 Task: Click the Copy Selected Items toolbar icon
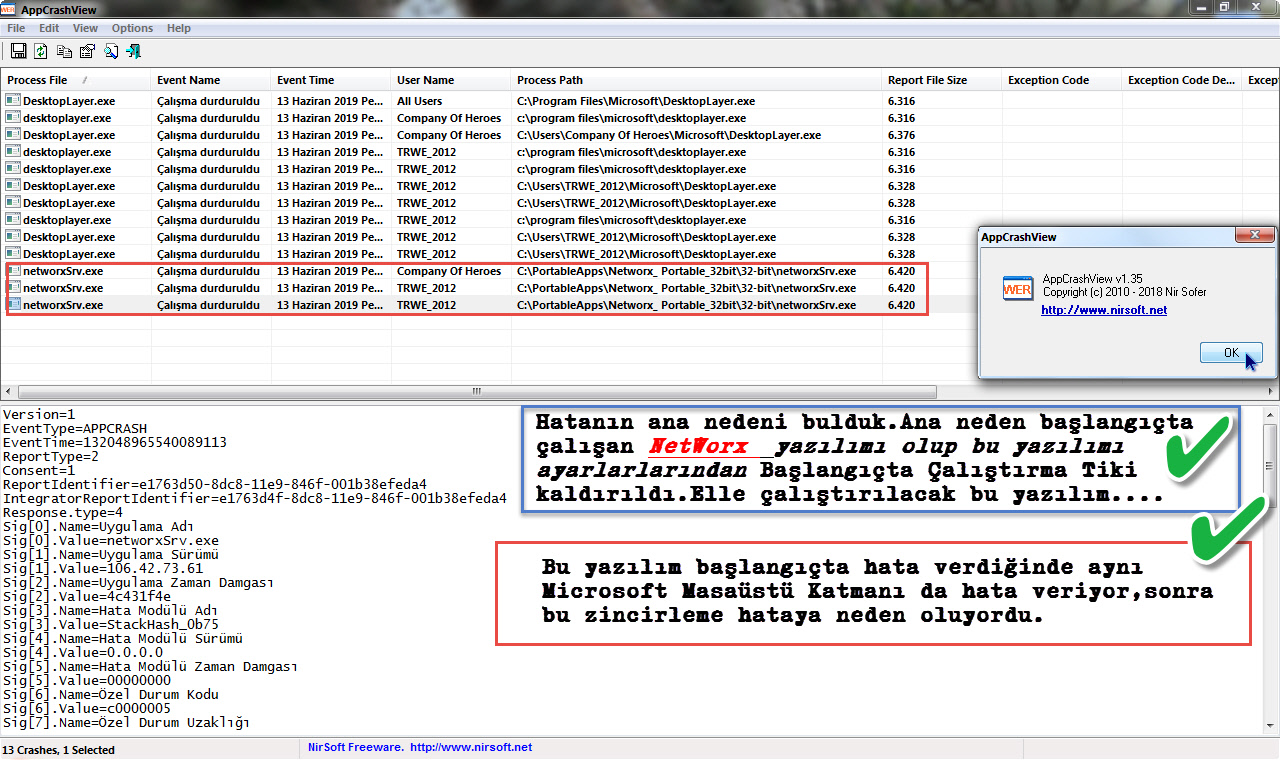click(x=65, y=51)
